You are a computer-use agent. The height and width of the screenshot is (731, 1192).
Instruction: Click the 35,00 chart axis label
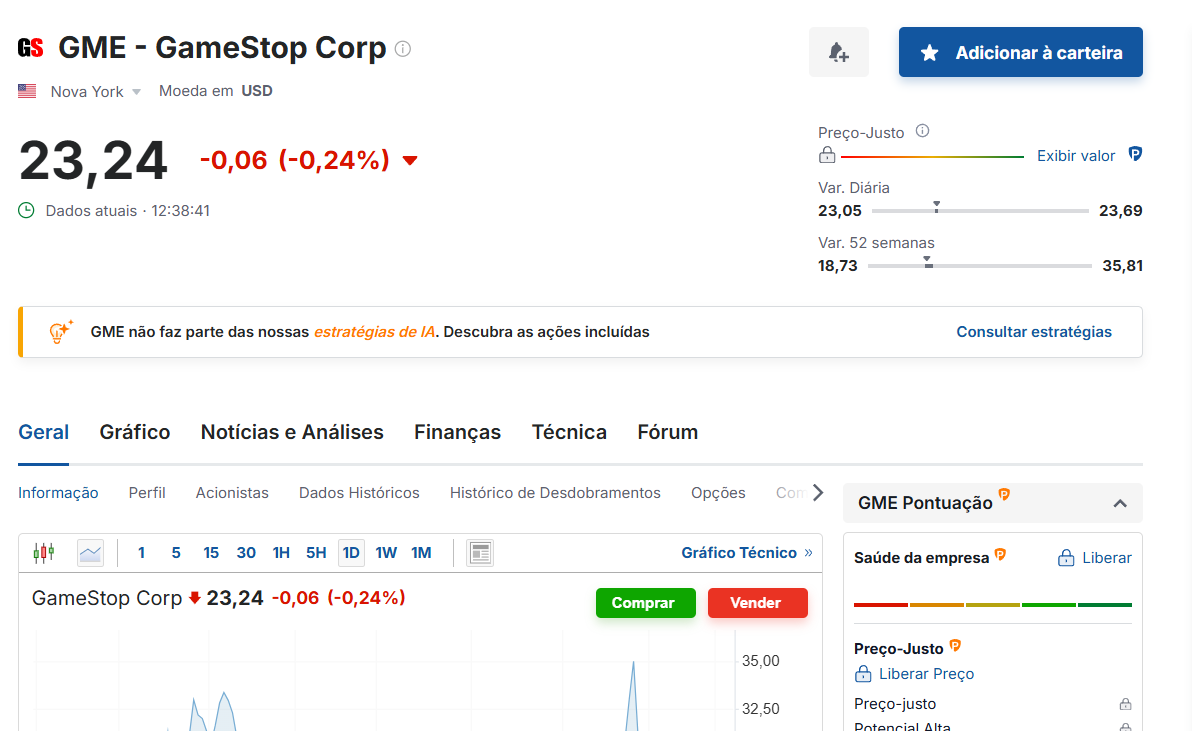pyautogui.click(x=760, y=661)
